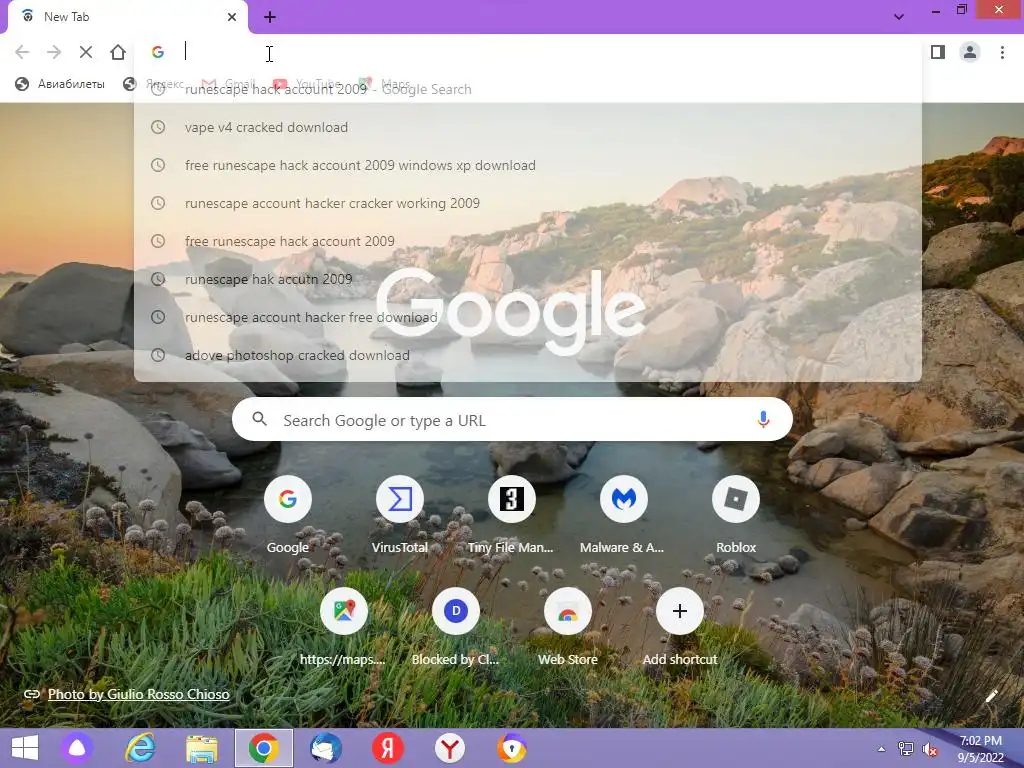Click the muted volume tray icon
This screenshot has width=1024, height=768.
[930, 749]
